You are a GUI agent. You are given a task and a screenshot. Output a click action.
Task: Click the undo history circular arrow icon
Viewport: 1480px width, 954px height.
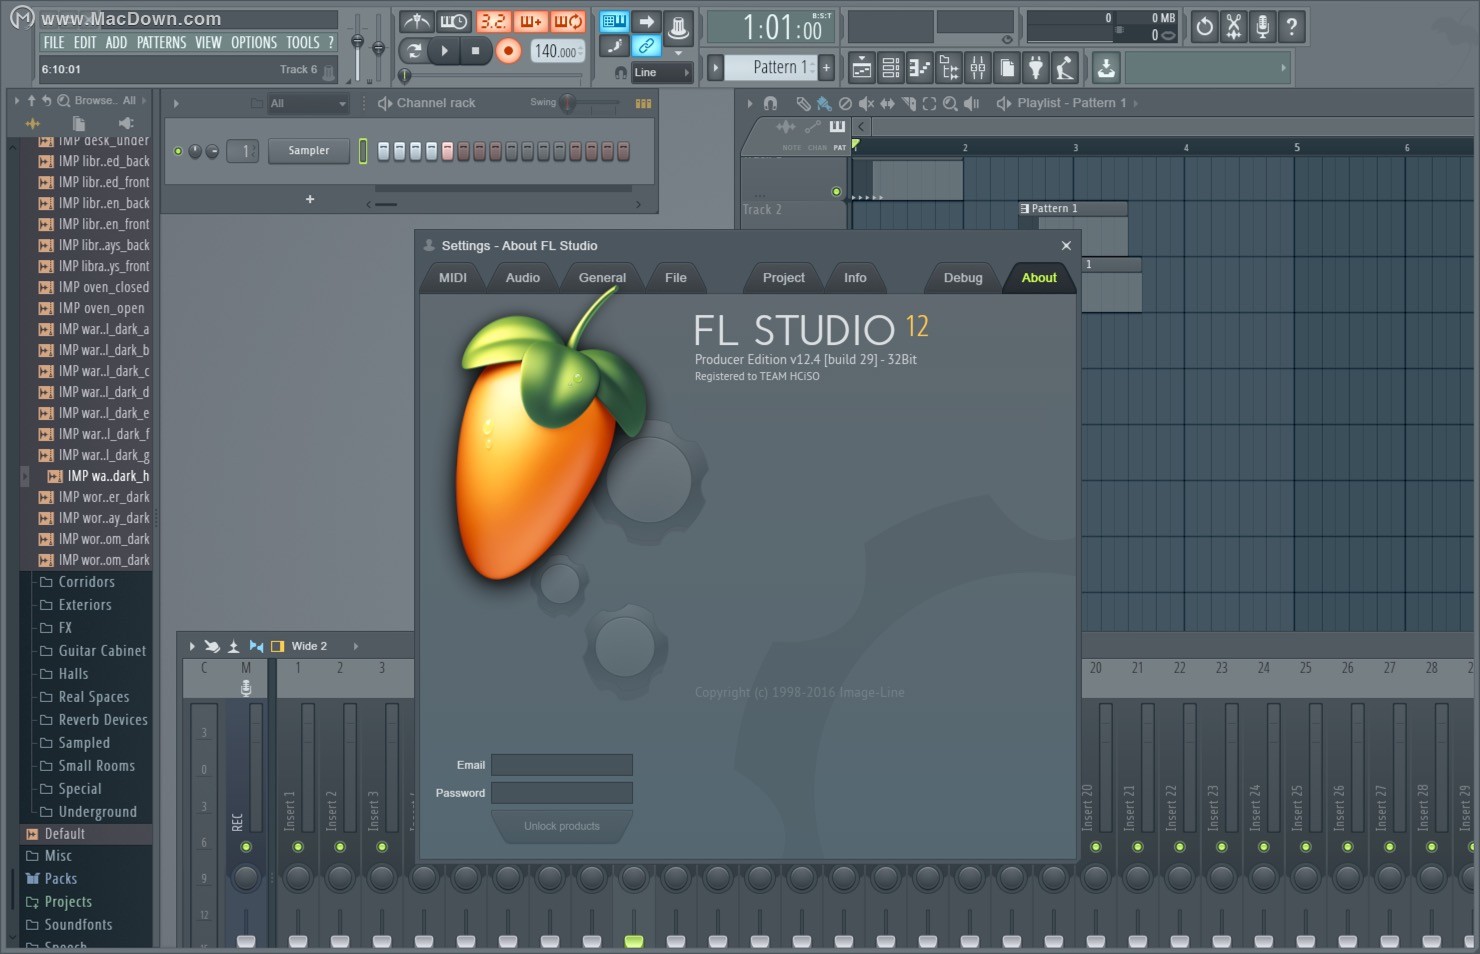click(x=1204, y=27)
